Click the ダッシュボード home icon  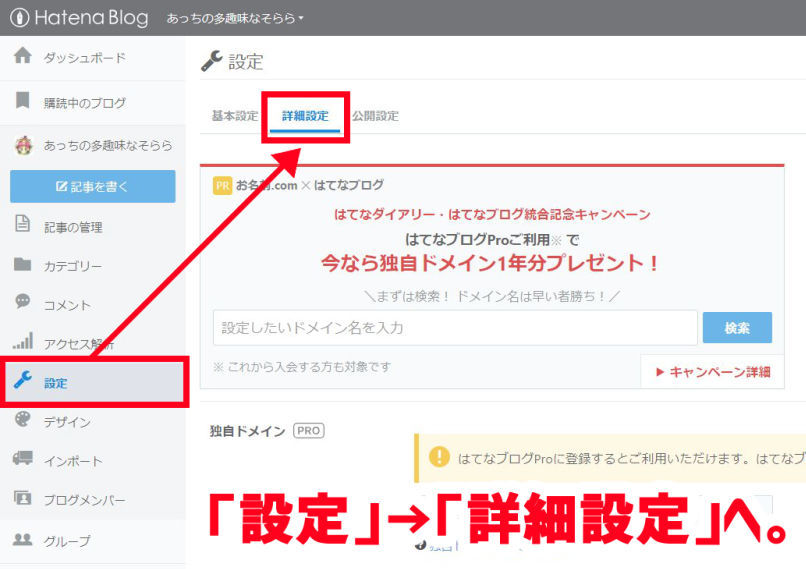tap(23, 55)
